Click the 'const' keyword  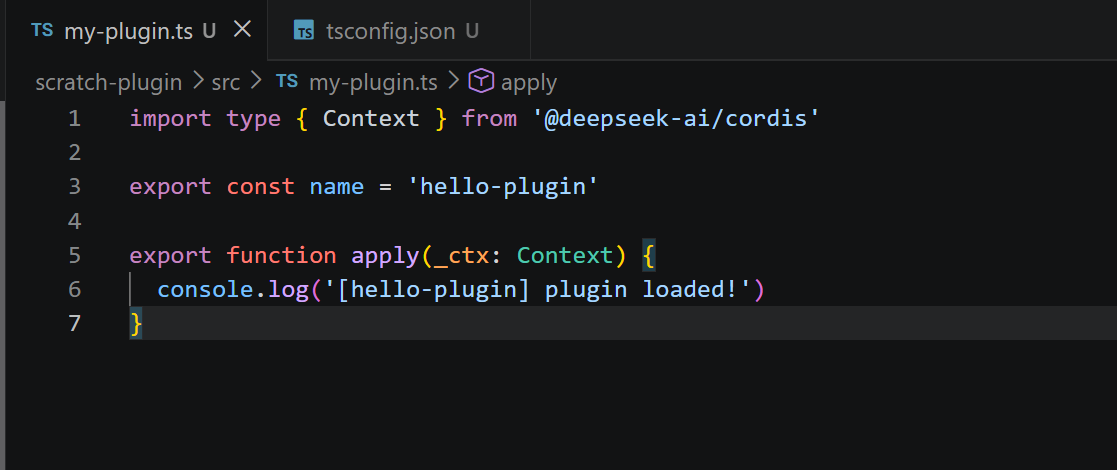tap(260, 187)
